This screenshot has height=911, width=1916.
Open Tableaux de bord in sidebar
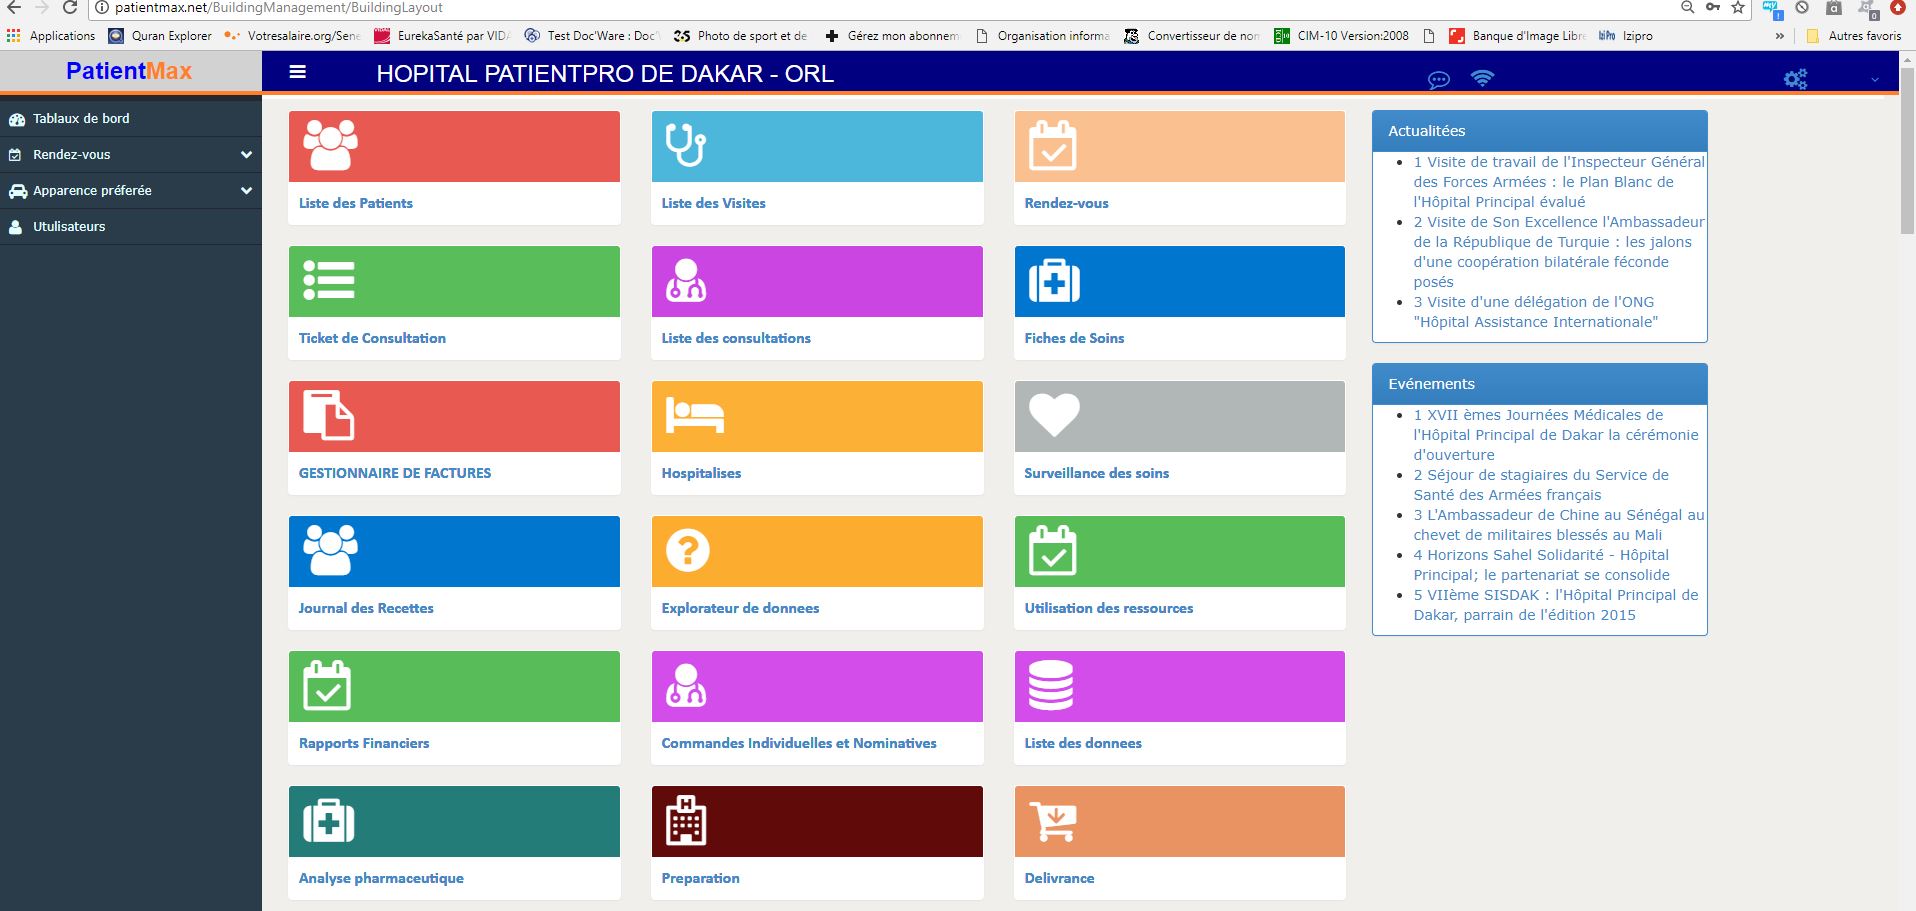tap(81, 119)
